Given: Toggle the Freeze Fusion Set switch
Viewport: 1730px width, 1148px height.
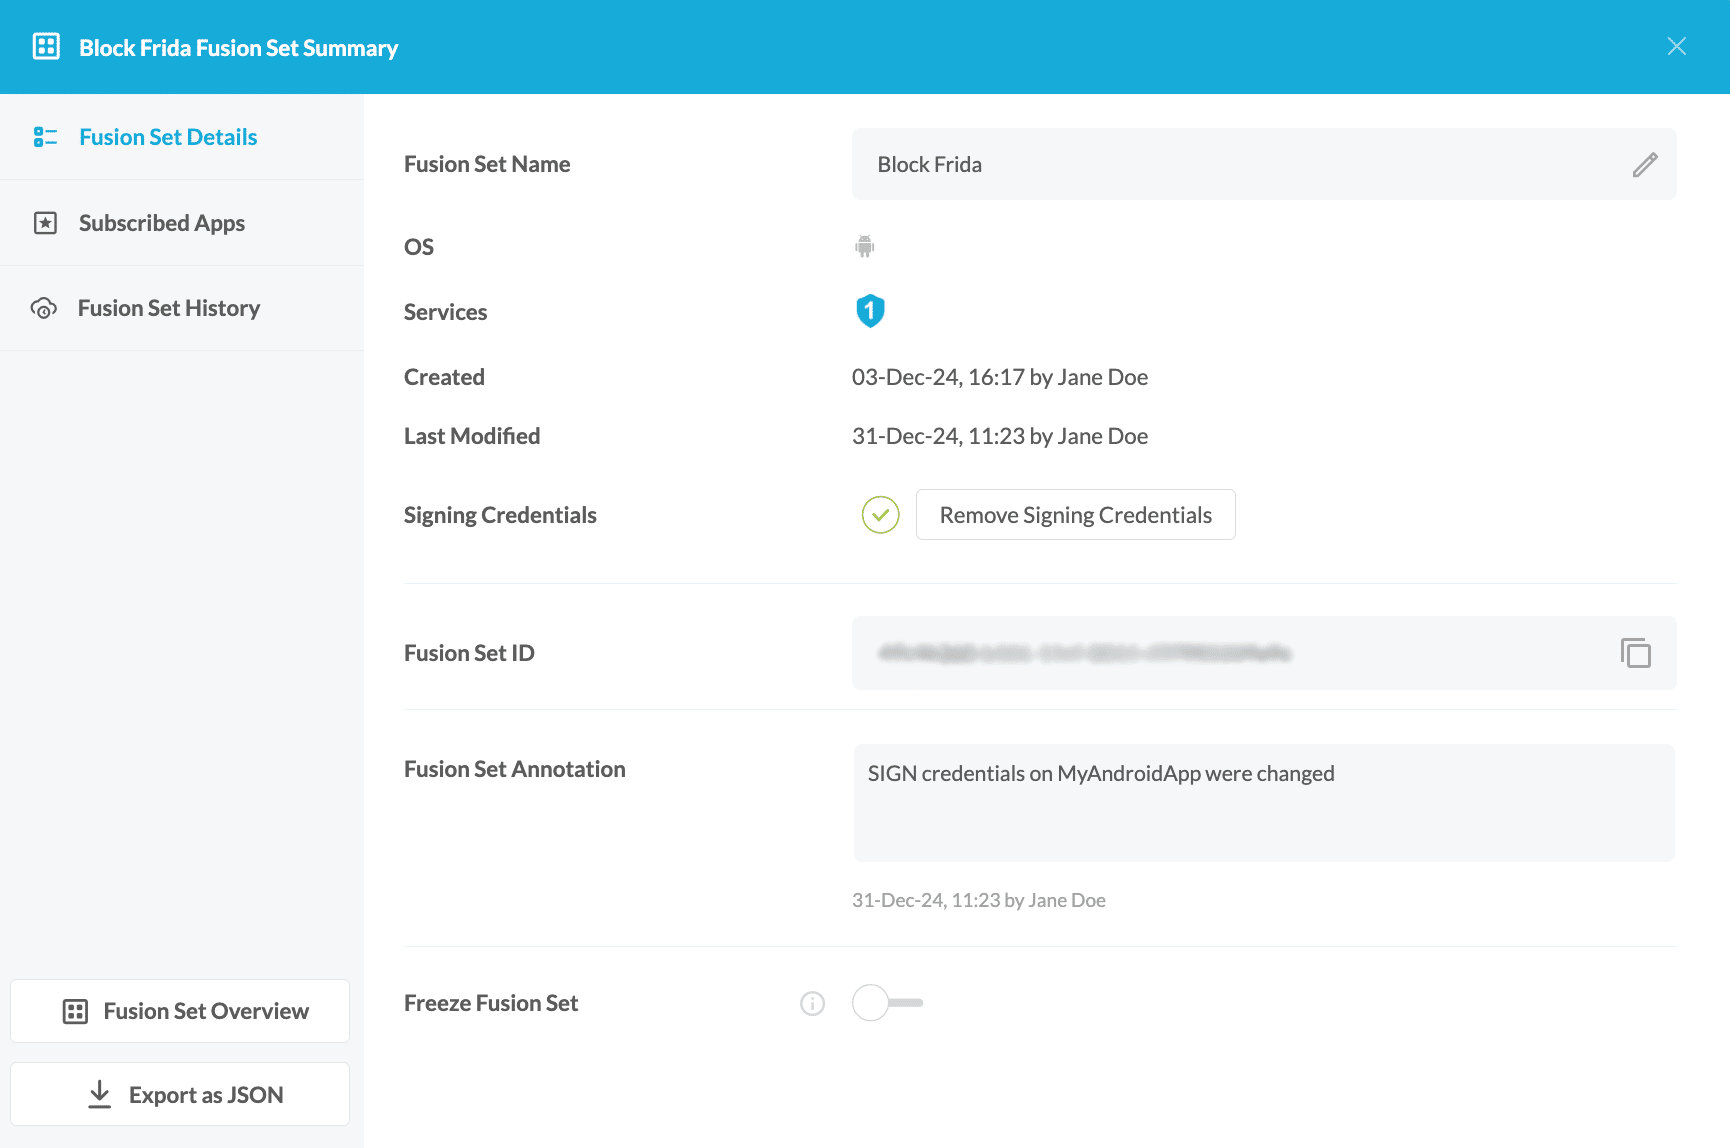Looking at the screenshot, I should (x=886, y=1003).
